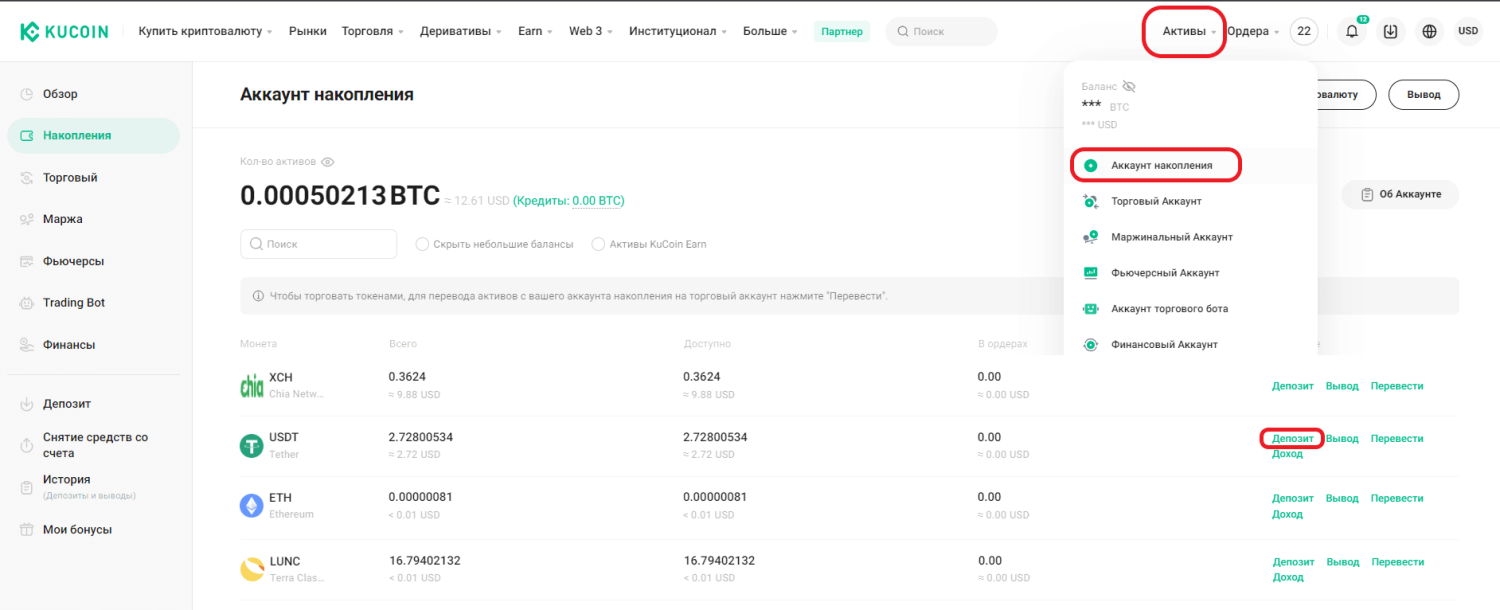Click the Trading Account icon in dropdown
The width and height of the screenshot is (1500, 610).
point(1091,201)
